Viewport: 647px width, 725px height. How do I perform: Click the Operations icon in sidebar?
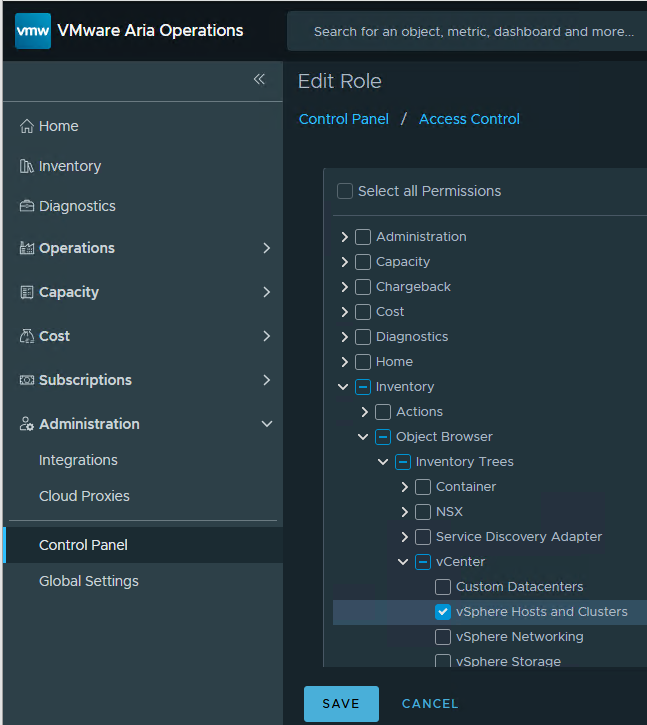click(x=27, y=248)
